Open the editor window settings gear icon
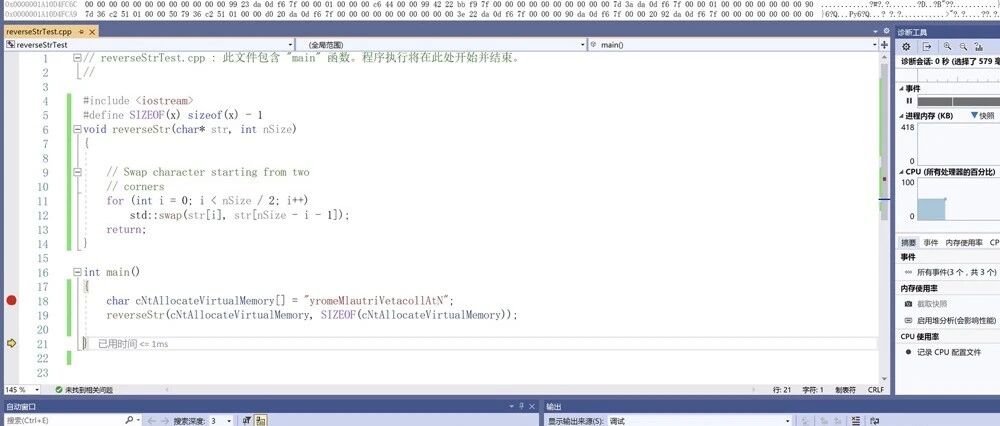1000x426 pixels. [x=886, y=31]
